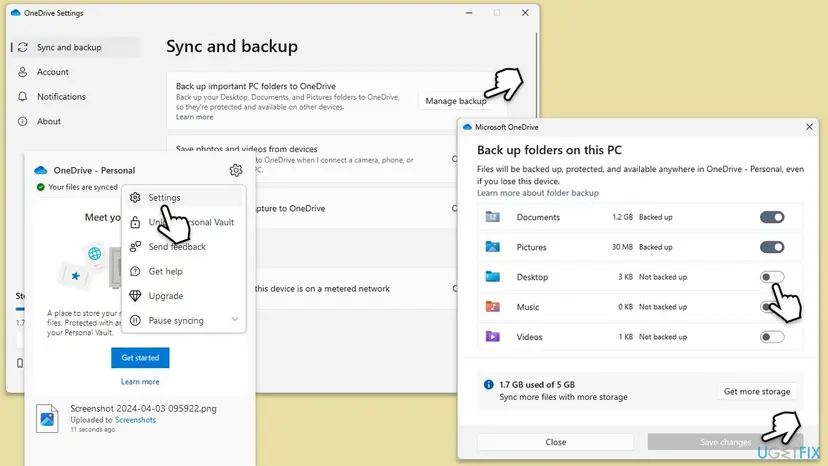This screenshot has width=828, height=466.
Task: Click the Personal Vault lock icon
Action: coord(135,222)
